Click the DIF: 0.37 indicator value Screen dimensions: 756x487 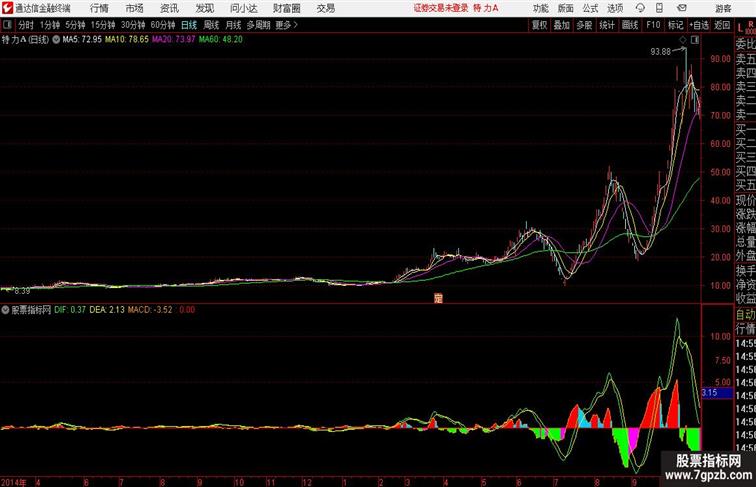(x=70, y=310)
